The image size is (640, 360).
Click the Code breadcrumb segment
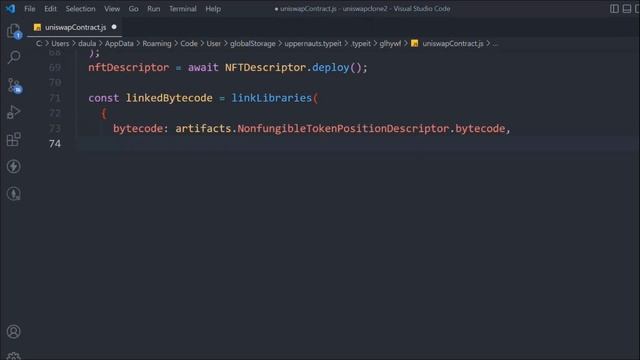point(189,43)
